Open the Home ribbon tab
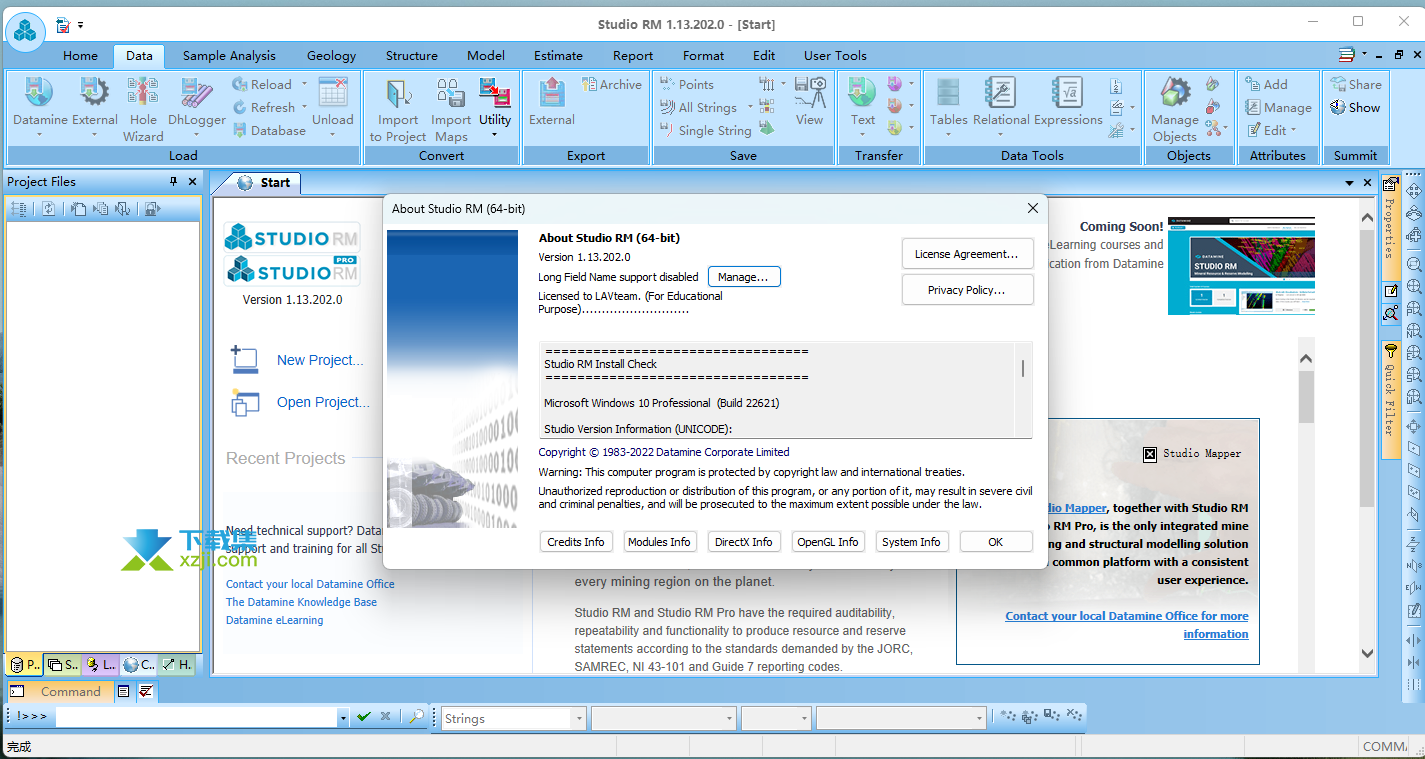The height and width of the screenshot is (759, 1425). 80,56
